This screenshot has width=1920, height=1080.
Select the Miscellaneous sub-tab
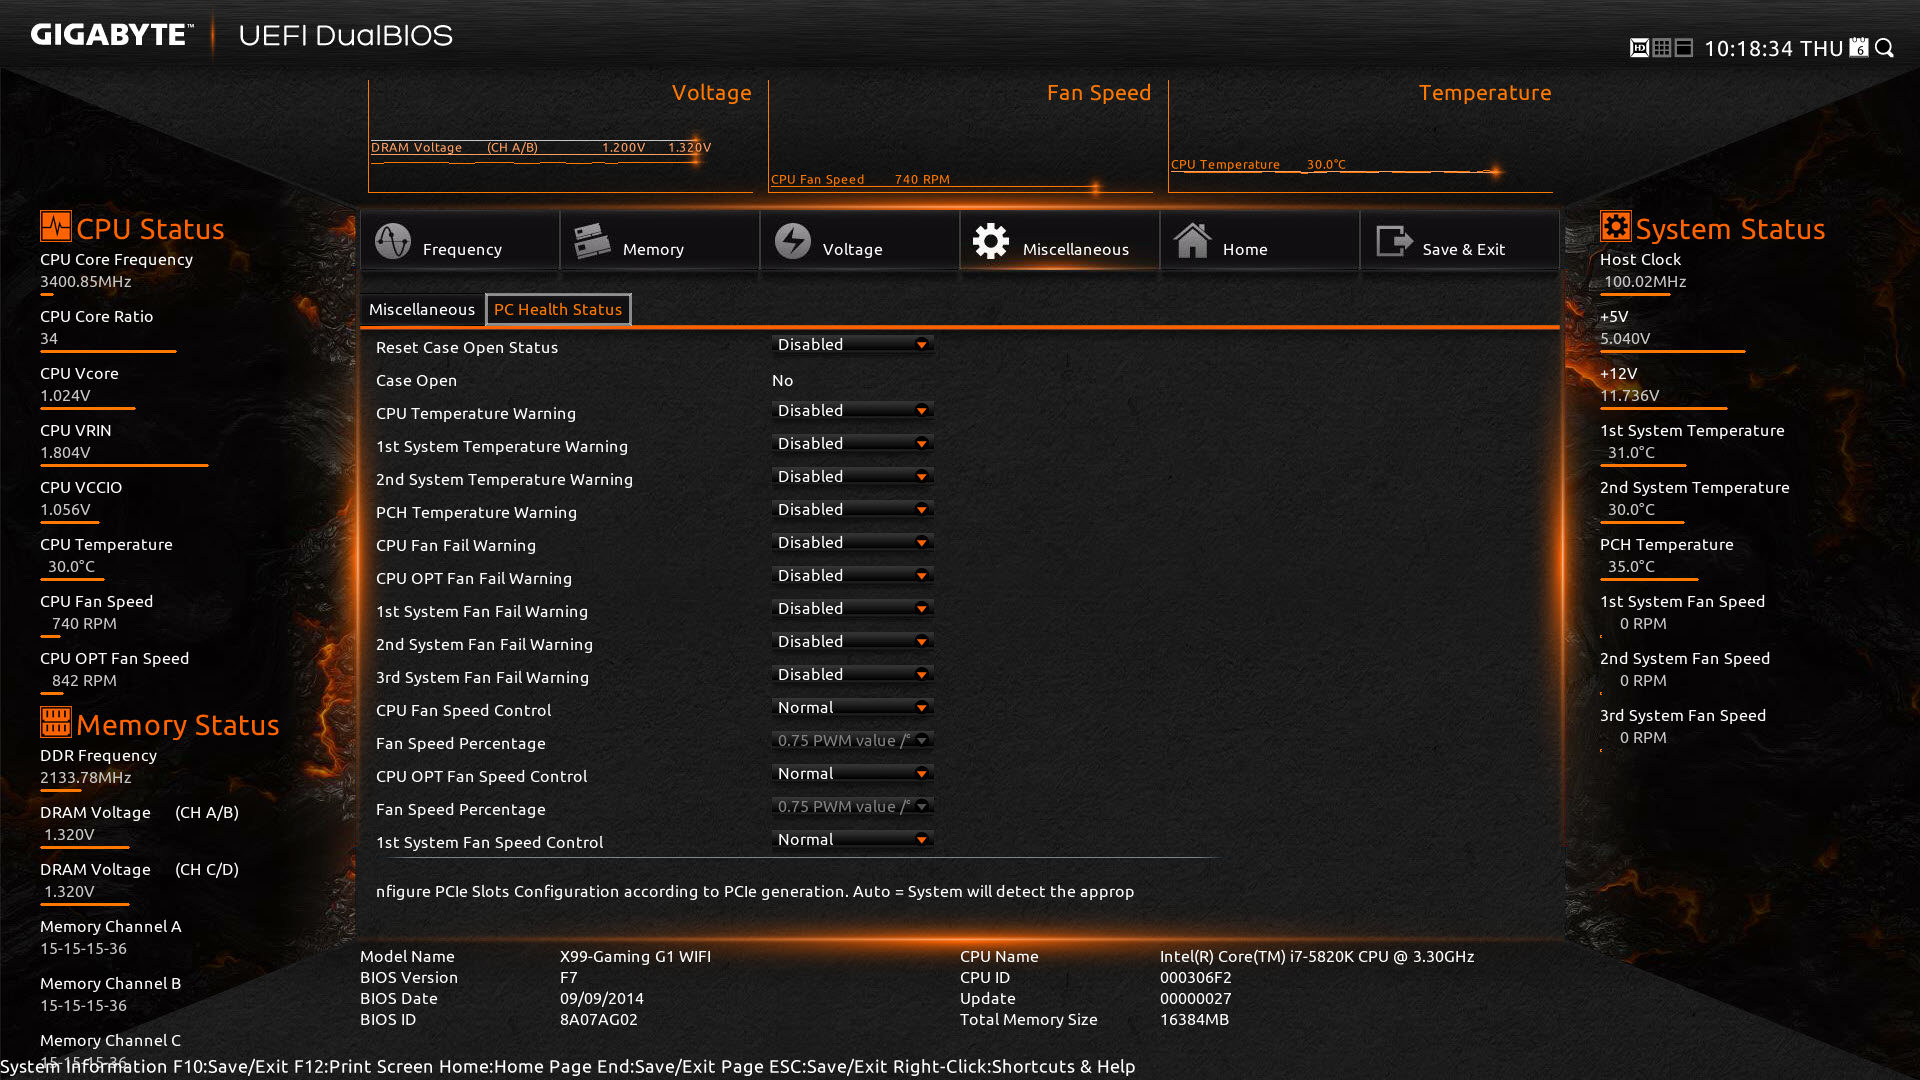point(422,309)
